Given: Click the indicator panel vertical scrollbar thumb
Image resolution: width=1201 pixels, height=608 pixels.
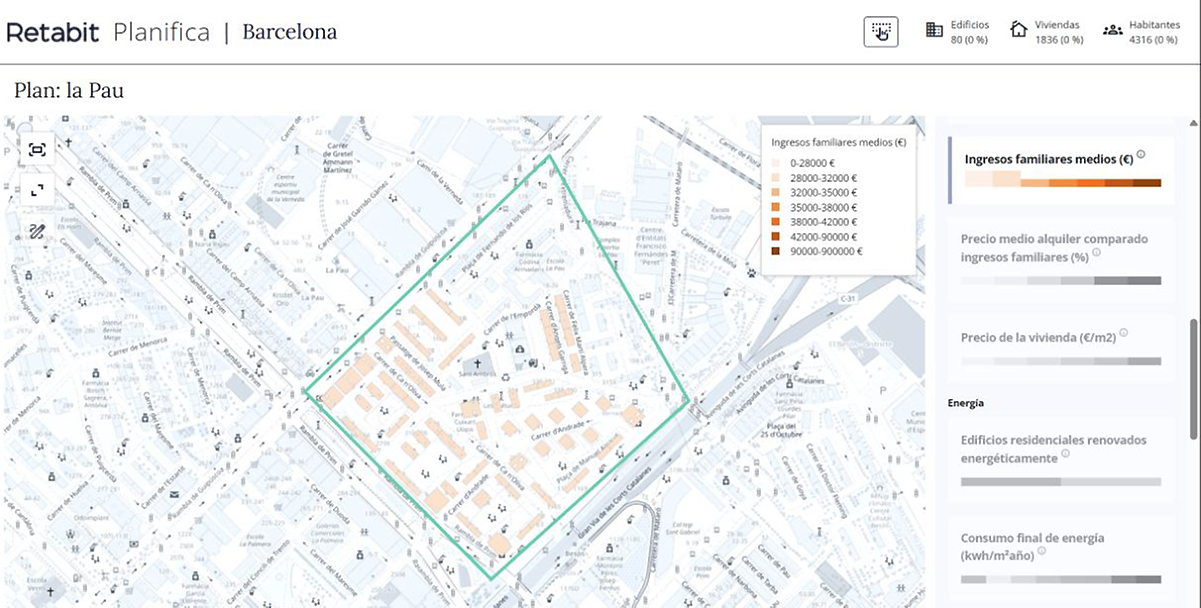Looking at the screenshot, I should (1192, 378).
